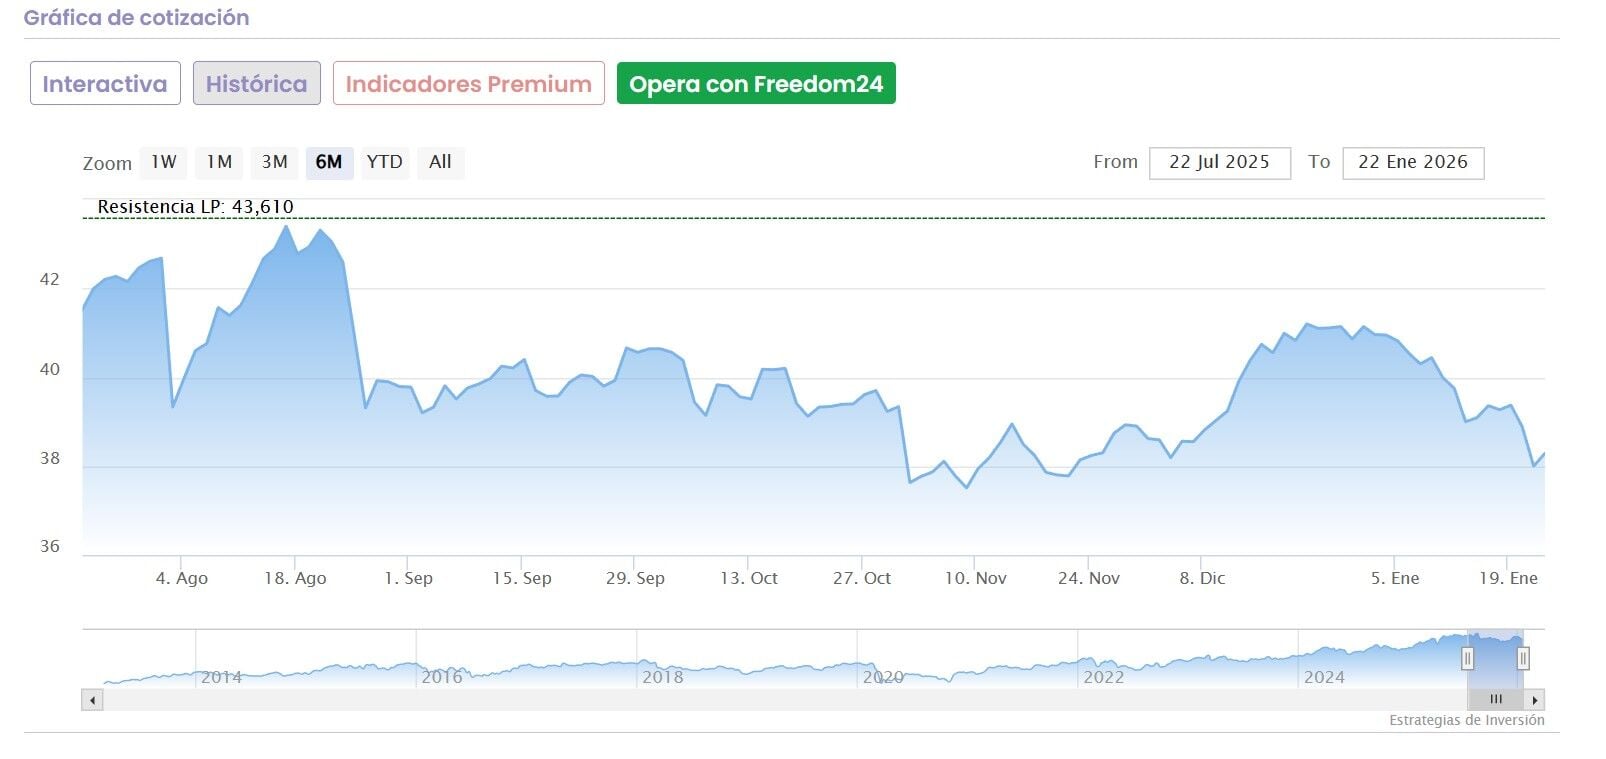The height and width of the screenshot is (759, 1606).
Task: Set zoom range to 1M
Action: (x=219, y=162)
